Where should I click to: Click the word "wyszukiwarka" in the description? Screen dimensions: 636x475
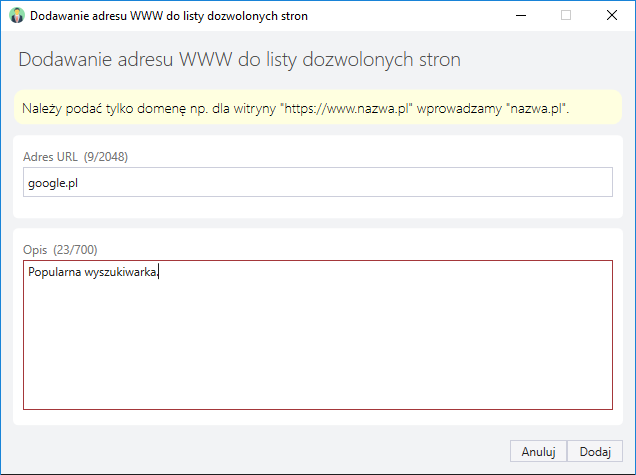[x=120, y=272]
